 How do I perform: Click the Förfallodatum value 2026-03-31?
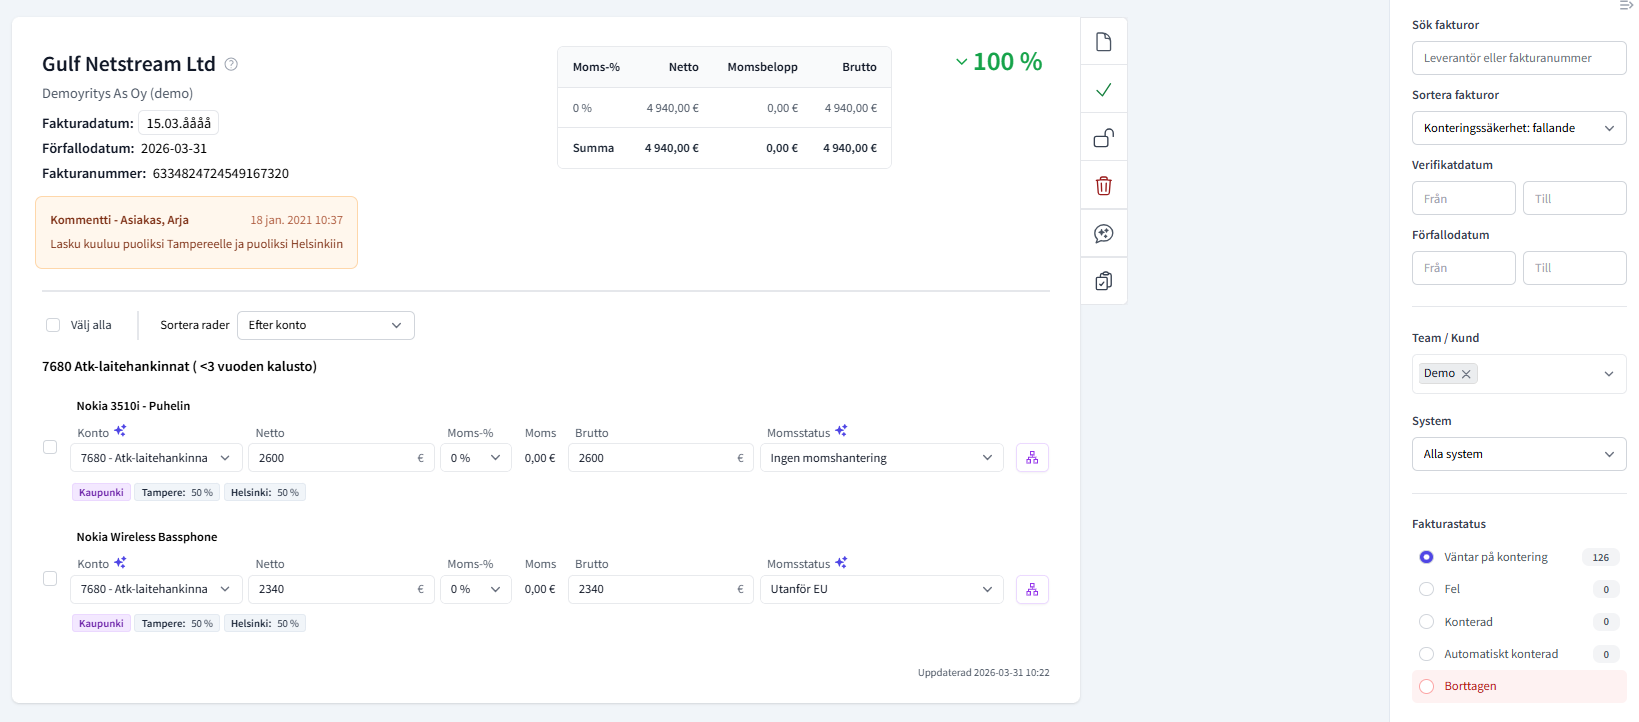click(174, 148)
